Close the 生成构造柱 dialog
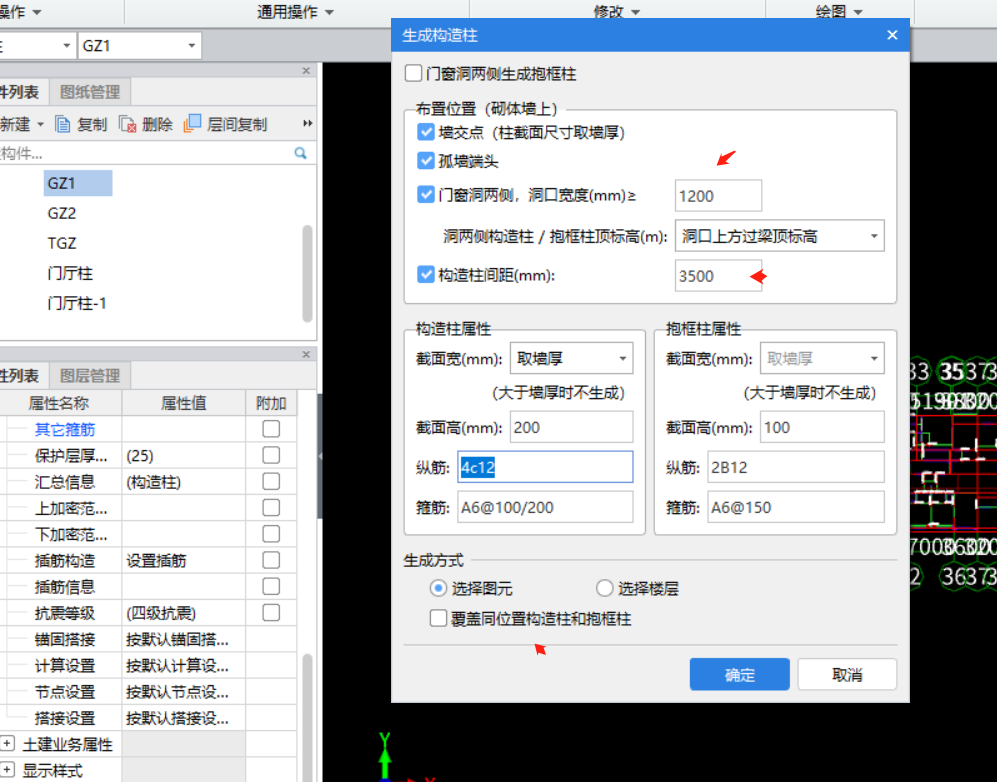 point(892,35)
